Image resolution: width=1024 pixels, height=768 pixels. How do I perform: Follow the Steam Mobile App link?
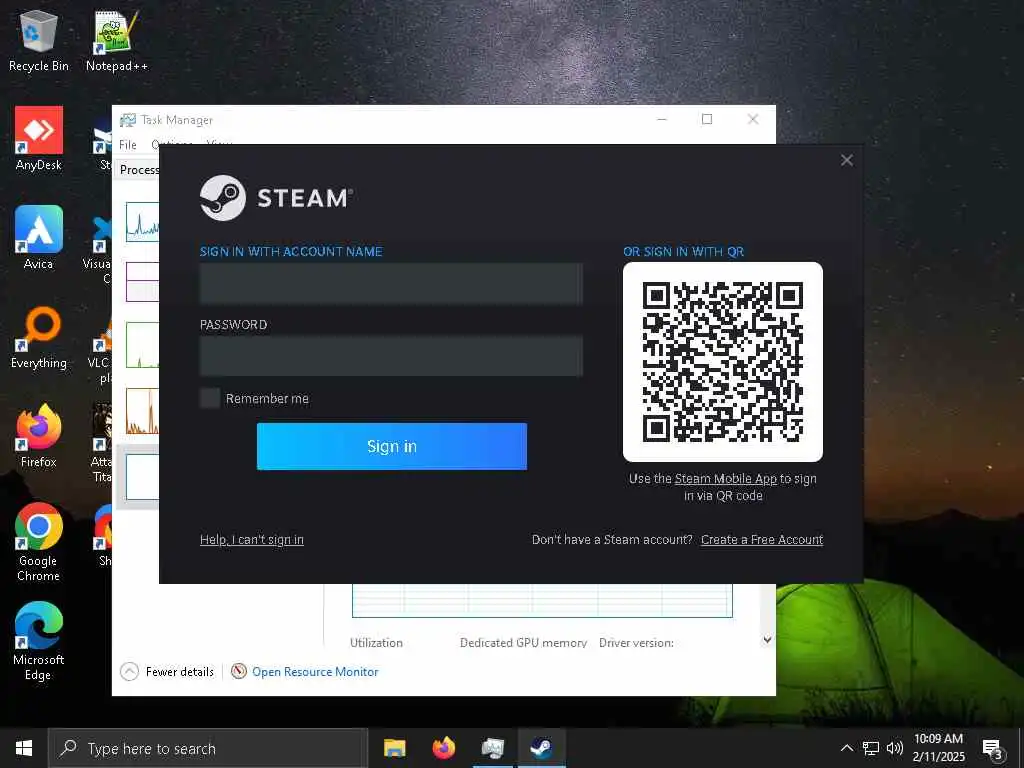[726, 479]
